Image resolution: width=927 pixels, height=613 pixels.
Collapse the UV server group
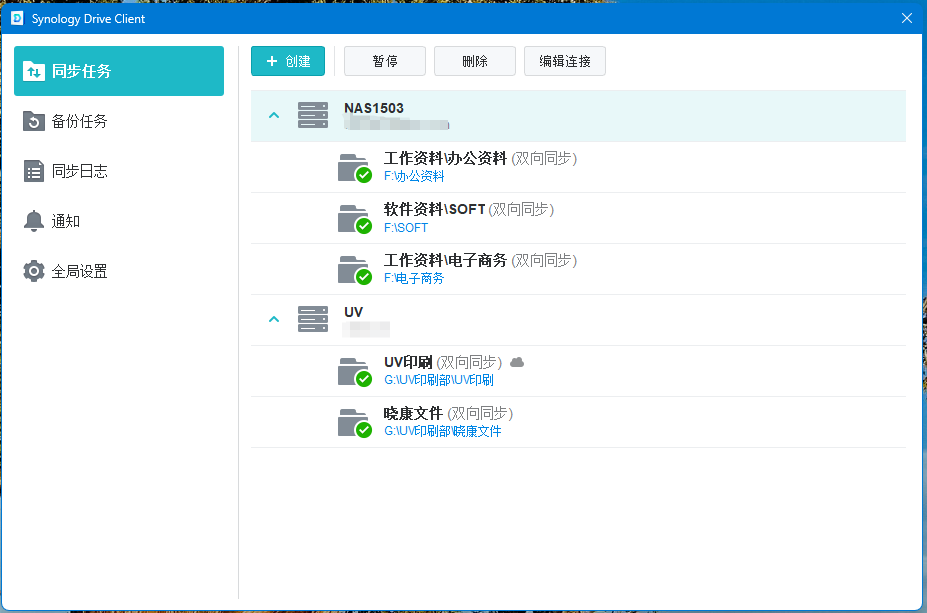(x=273, y=320)
